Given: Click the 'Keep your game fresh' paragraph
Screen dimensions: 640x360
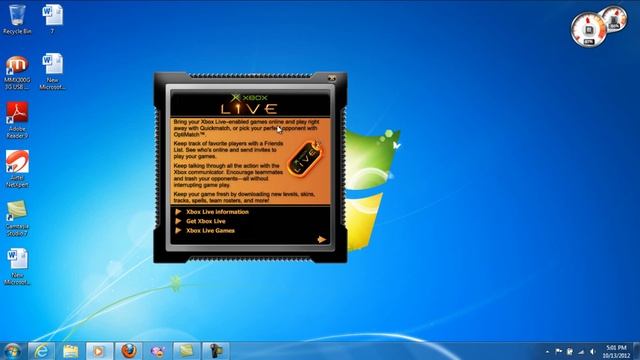Looking at the screenshot, I should tap(244, 198).
